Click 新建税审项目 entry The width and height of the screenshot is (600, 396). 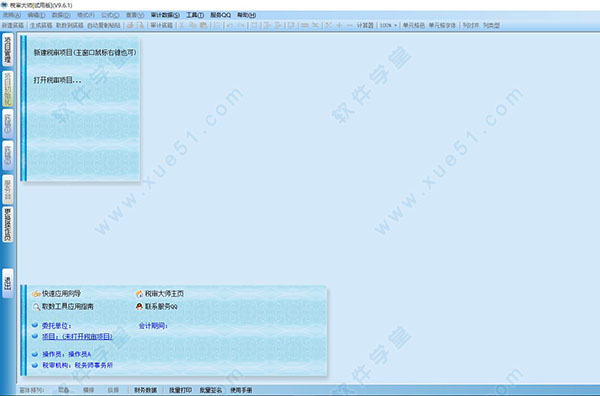(x=85, y=52)
